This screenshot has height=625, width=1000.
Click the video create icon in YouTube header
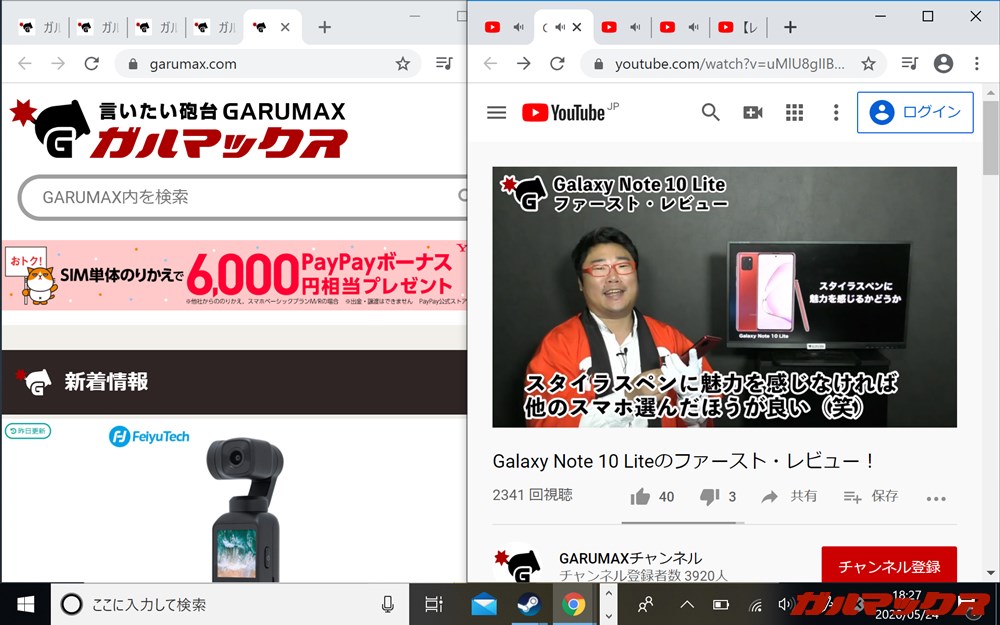(752, 112)
